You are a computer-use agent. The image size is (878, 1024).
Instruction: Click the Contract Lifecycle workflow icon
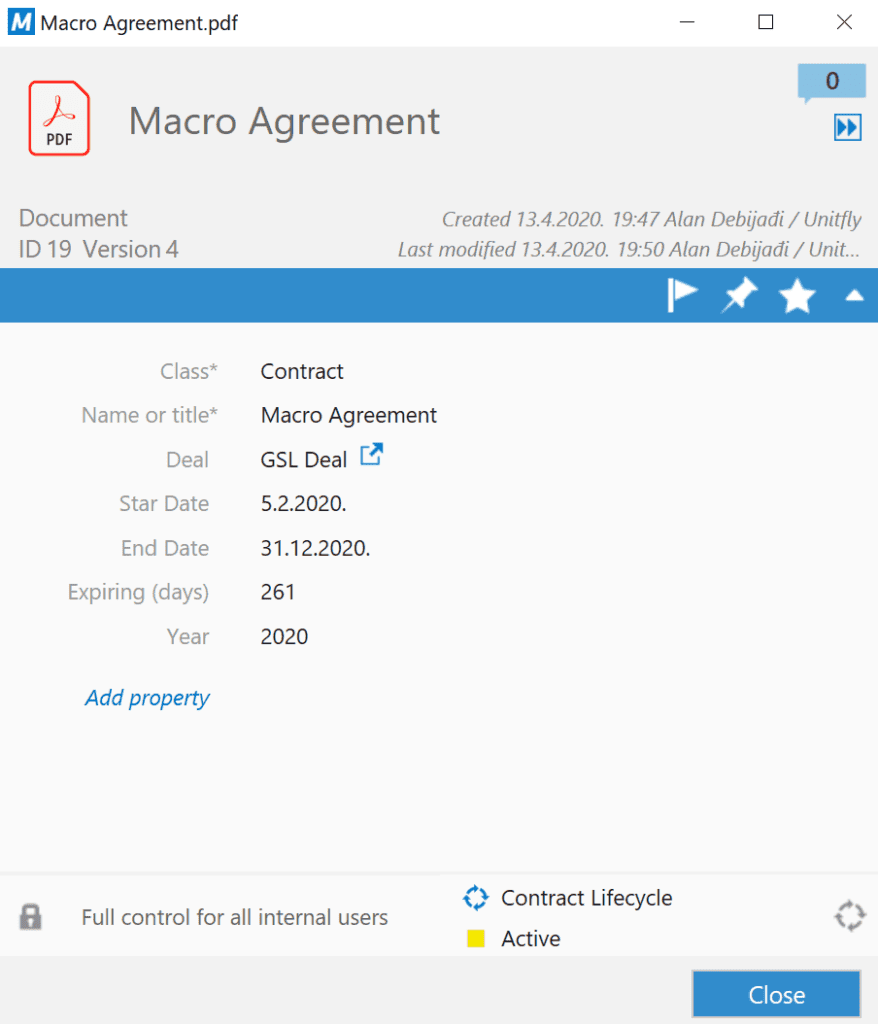tap(475, 898)
